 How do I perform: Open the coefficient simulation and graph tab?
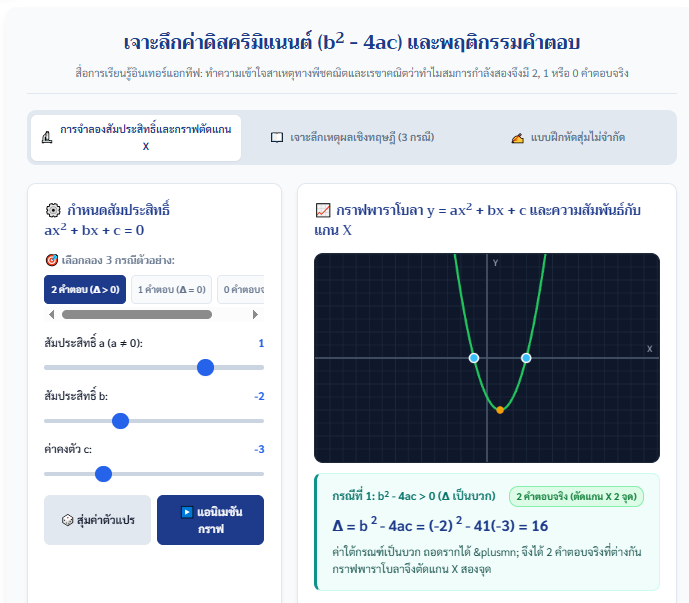point(136,138)
